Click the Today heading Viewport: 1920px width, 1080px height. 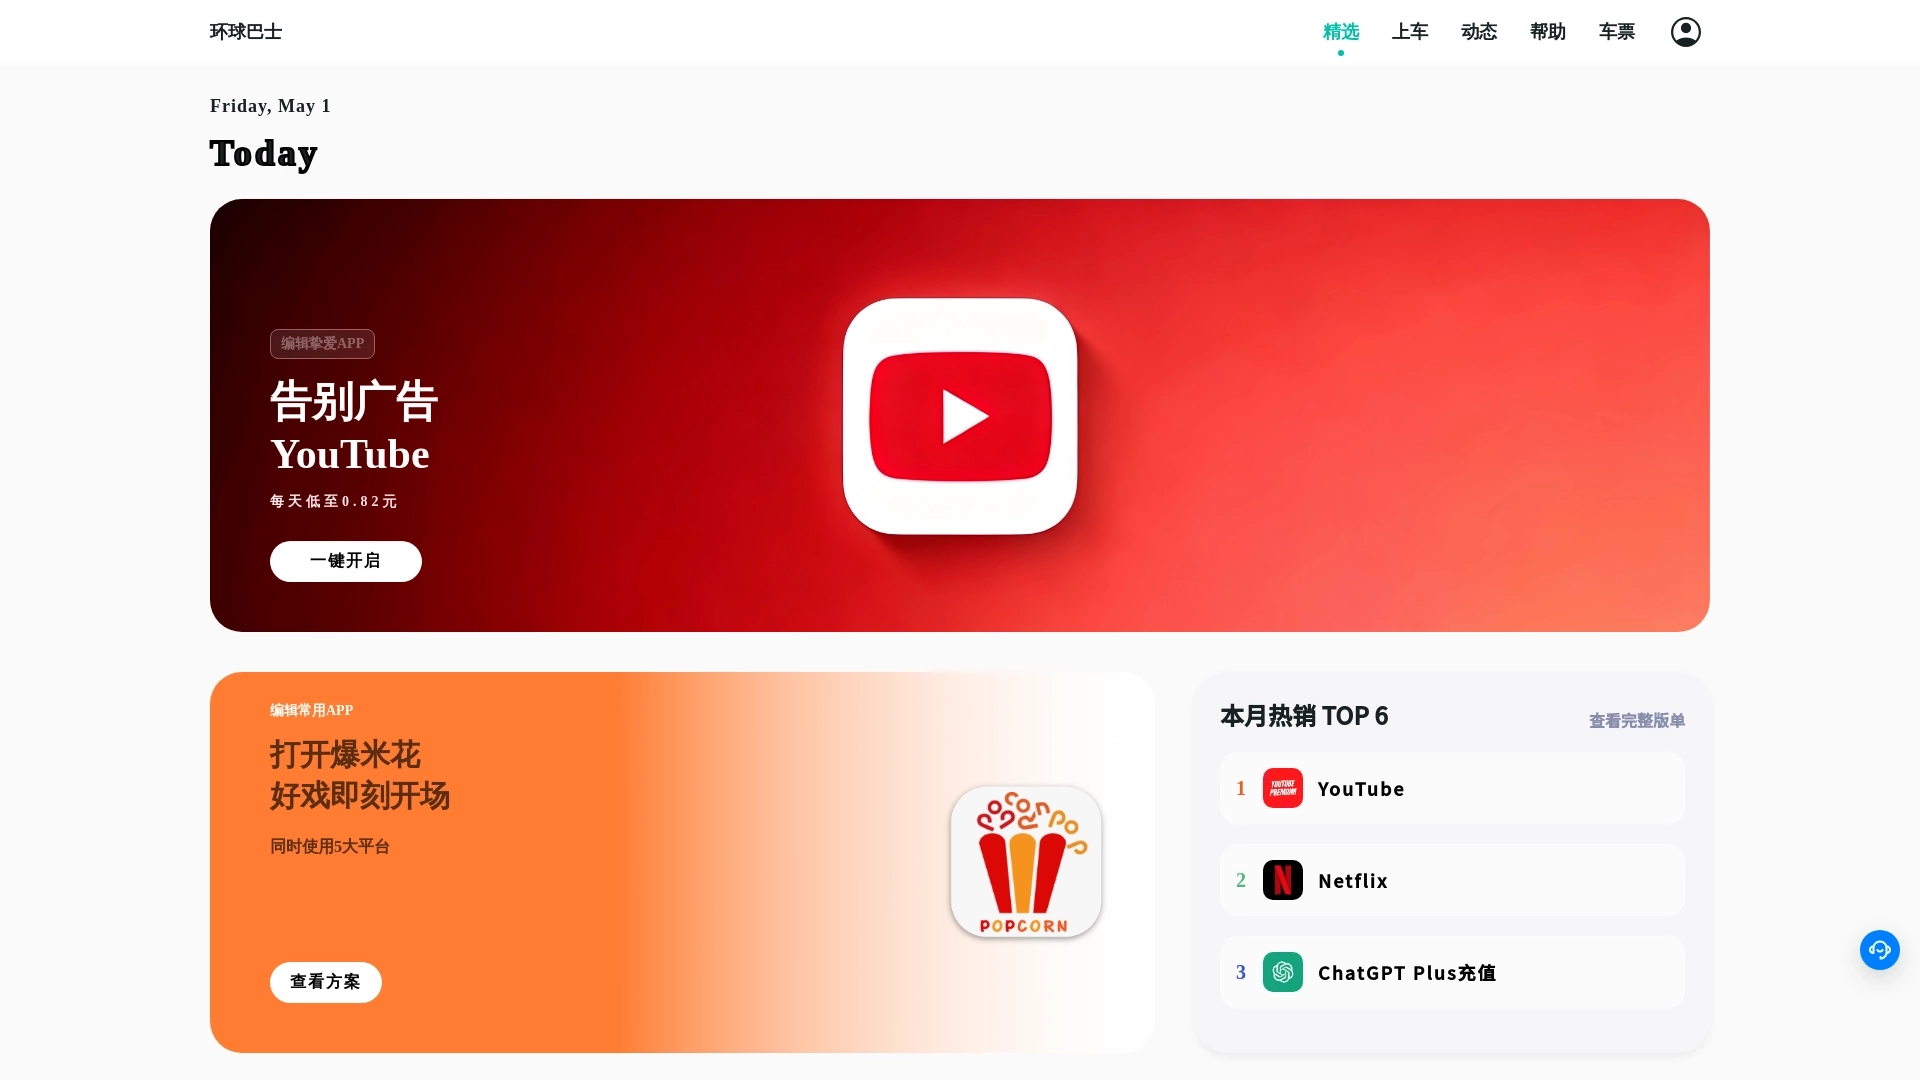coord(264,153)
